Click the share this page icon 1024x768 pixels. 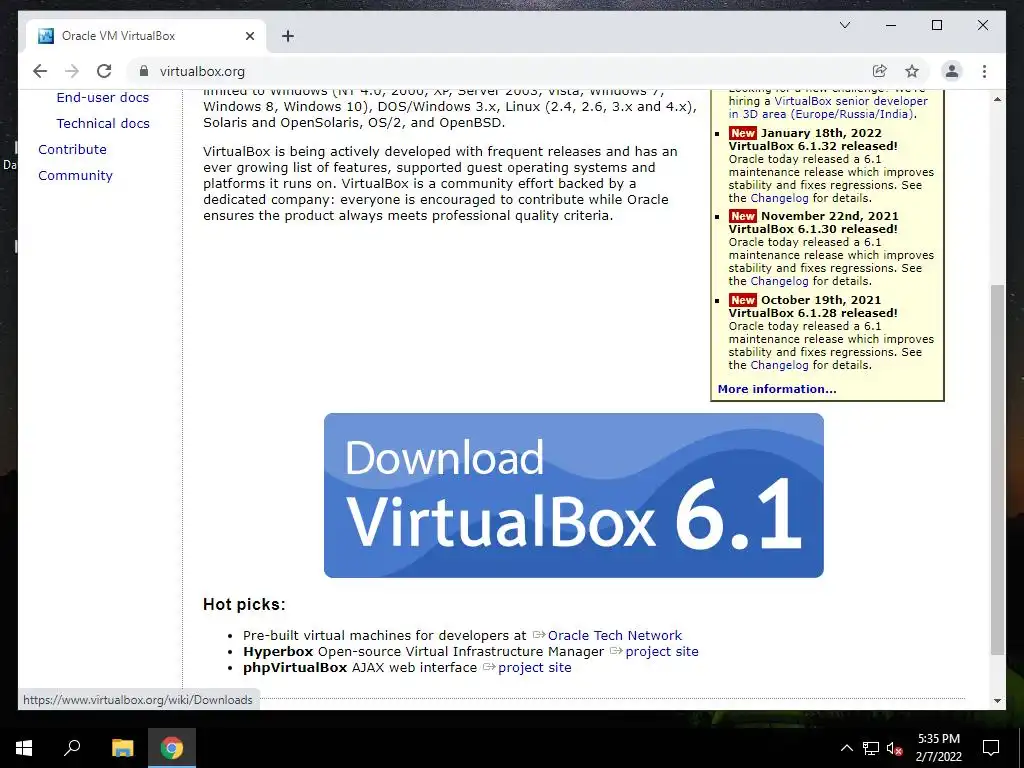[880, 71]
